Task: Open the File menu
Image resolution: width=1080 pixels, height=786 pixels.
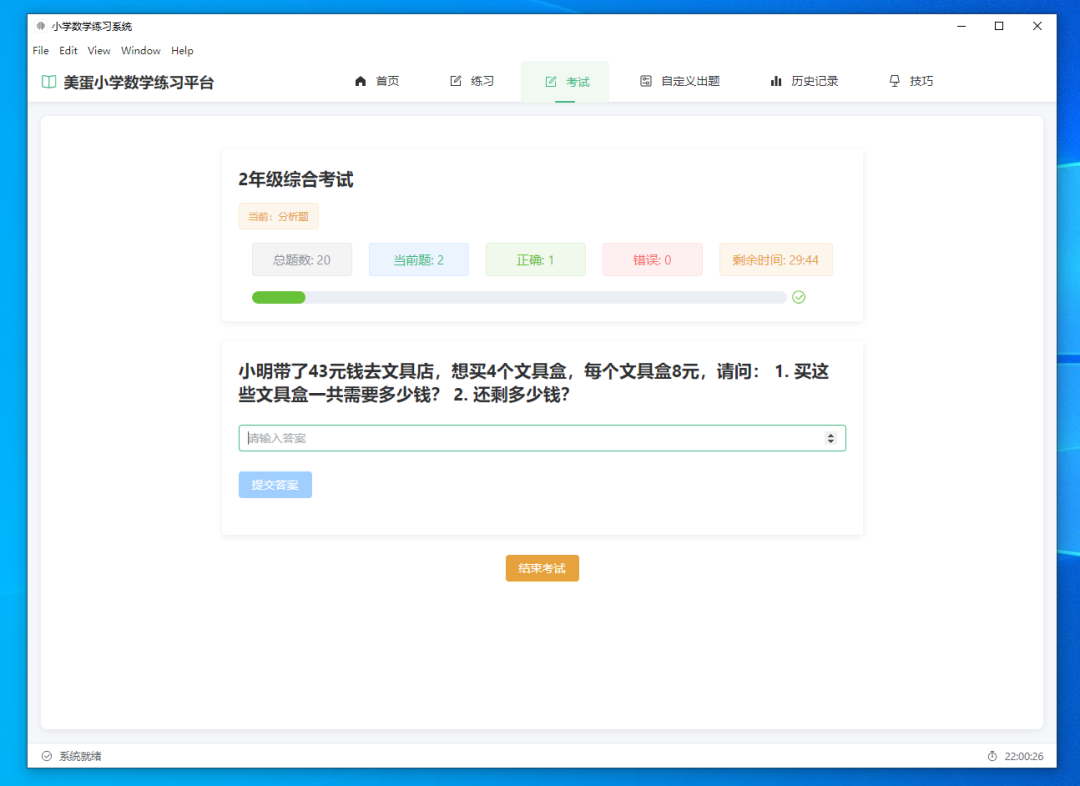Action: 41,50
